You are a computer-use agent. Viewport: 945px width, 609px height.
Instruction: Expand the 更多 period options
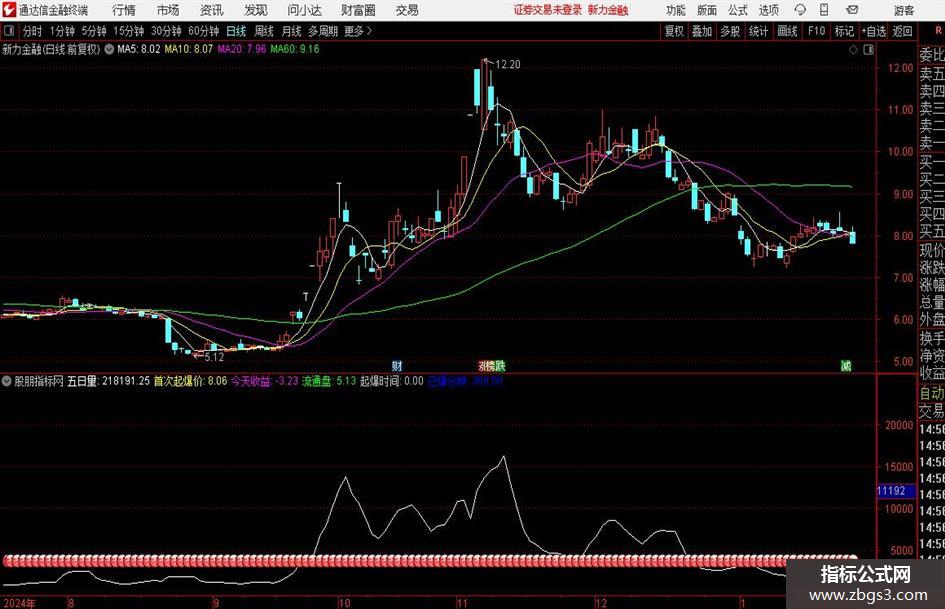358,31
